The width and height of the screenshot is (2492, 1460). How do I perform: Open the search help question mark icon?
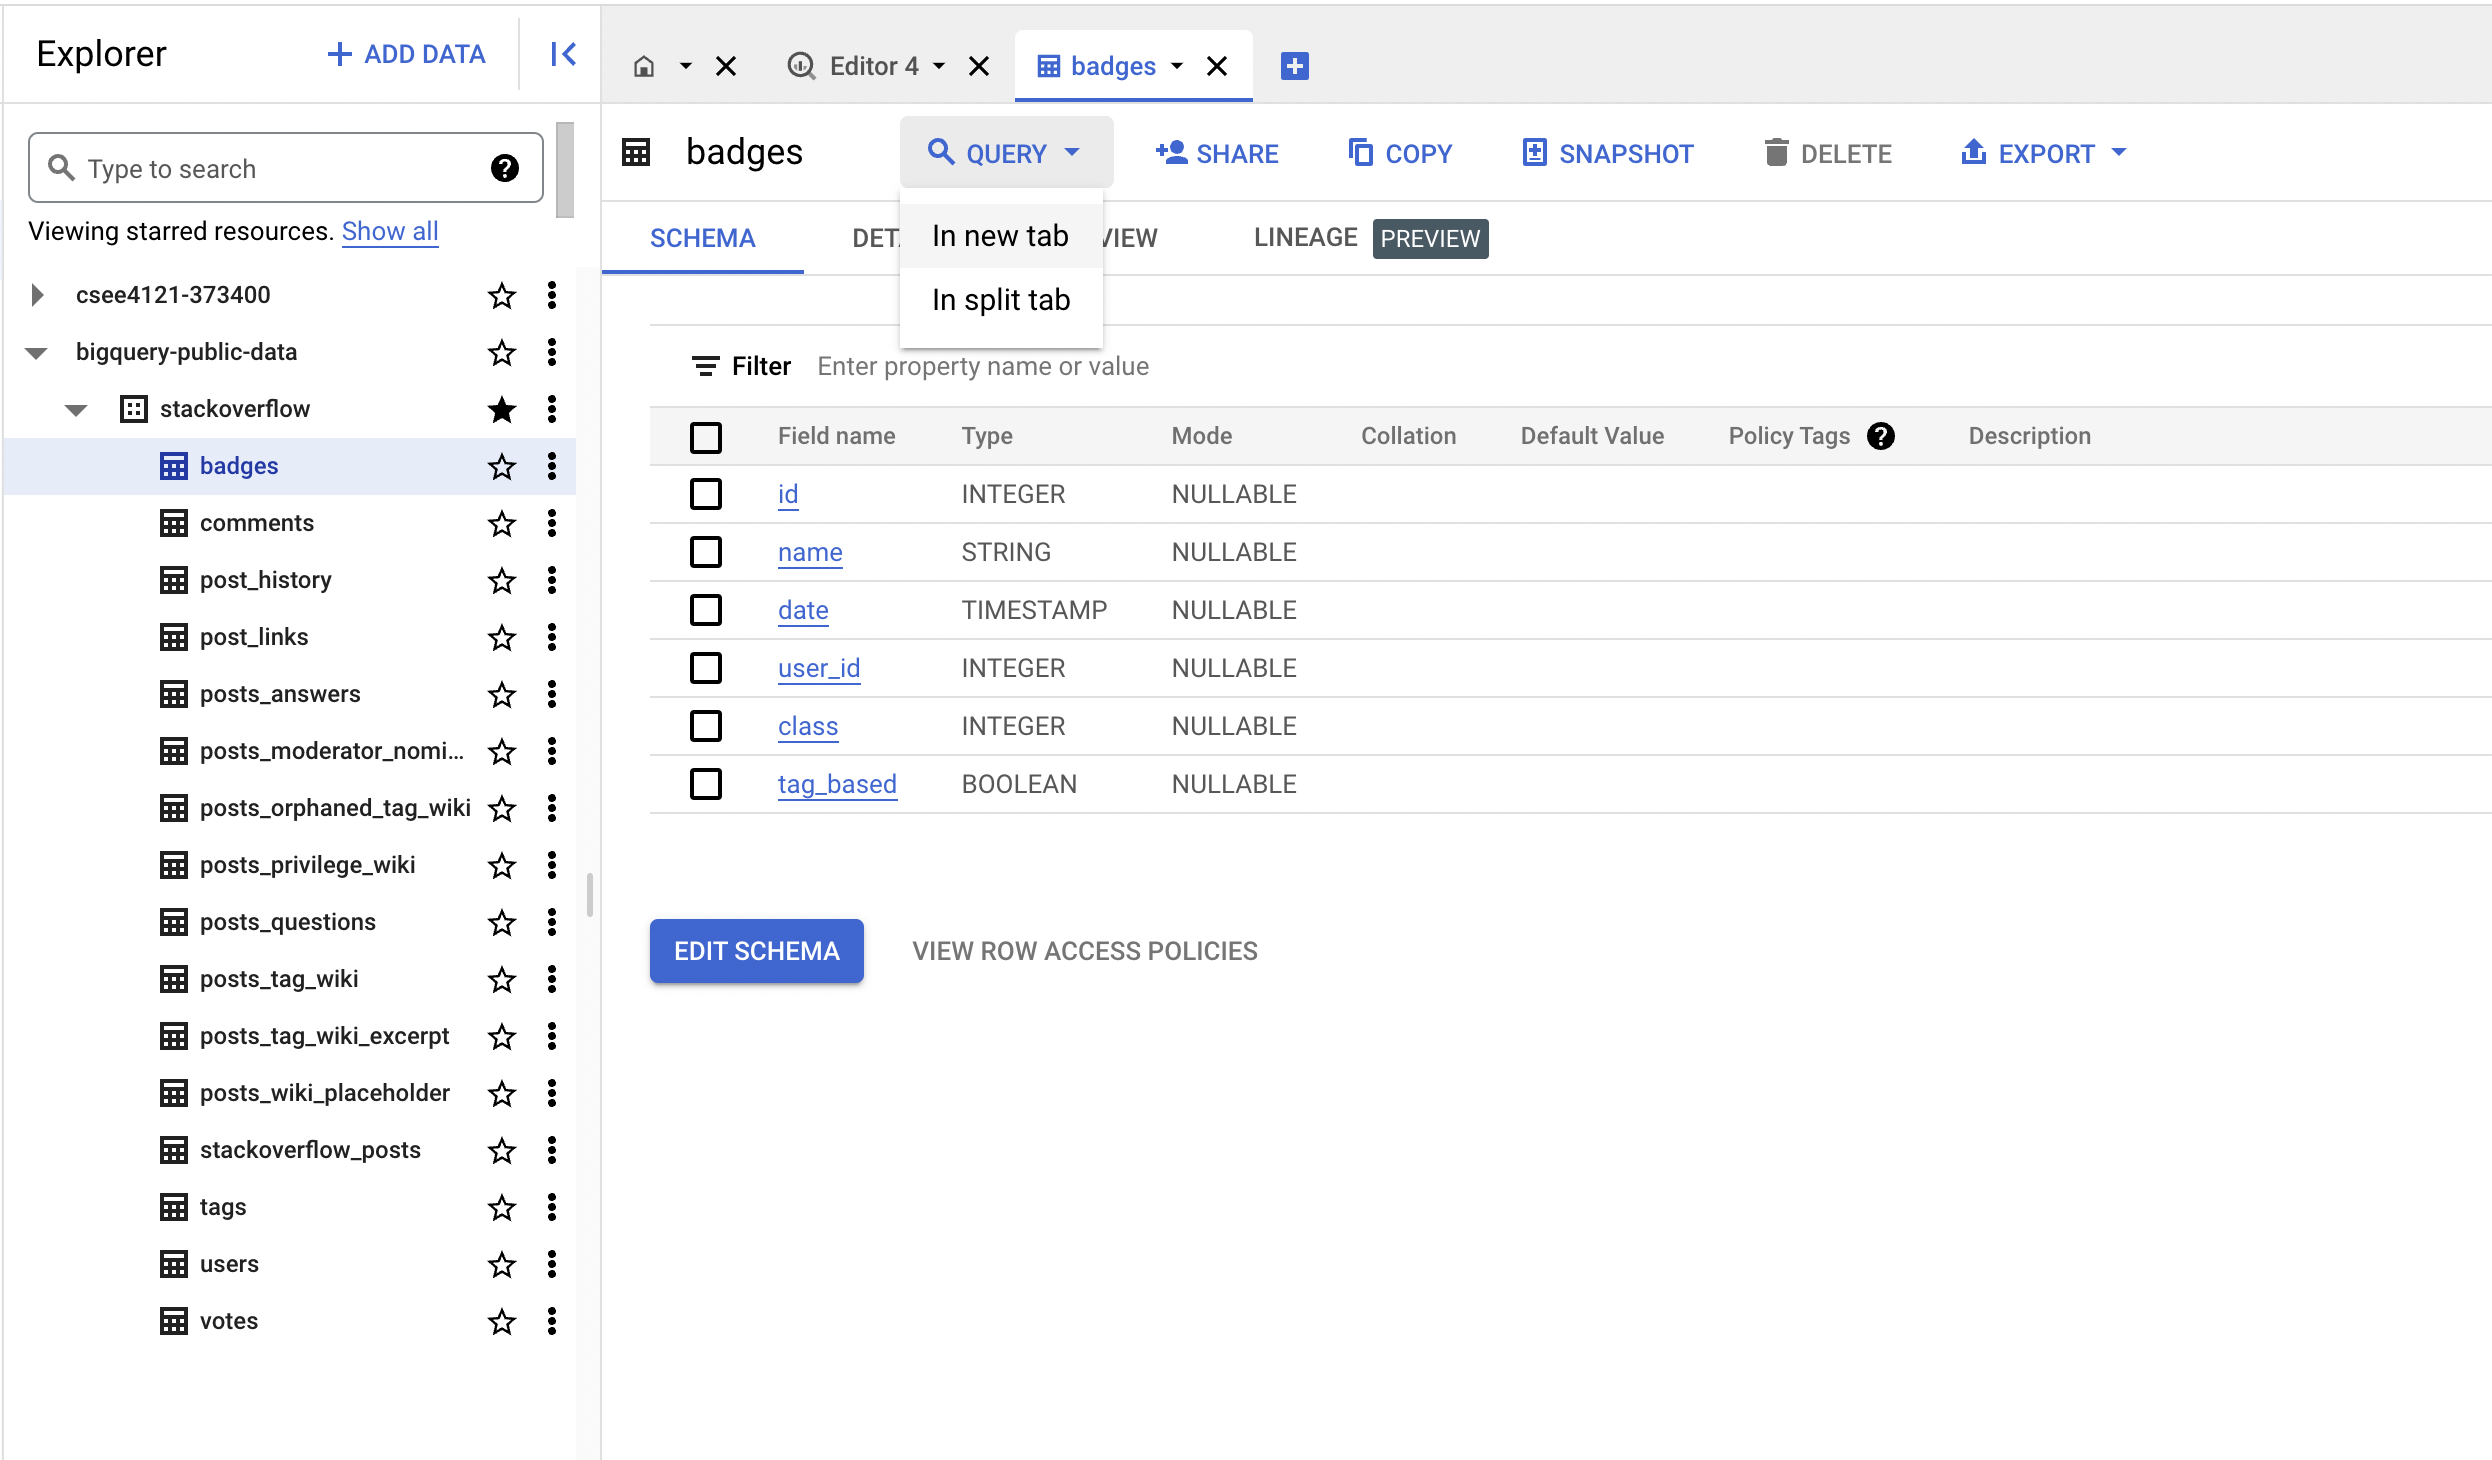click(x=505, y=168)
